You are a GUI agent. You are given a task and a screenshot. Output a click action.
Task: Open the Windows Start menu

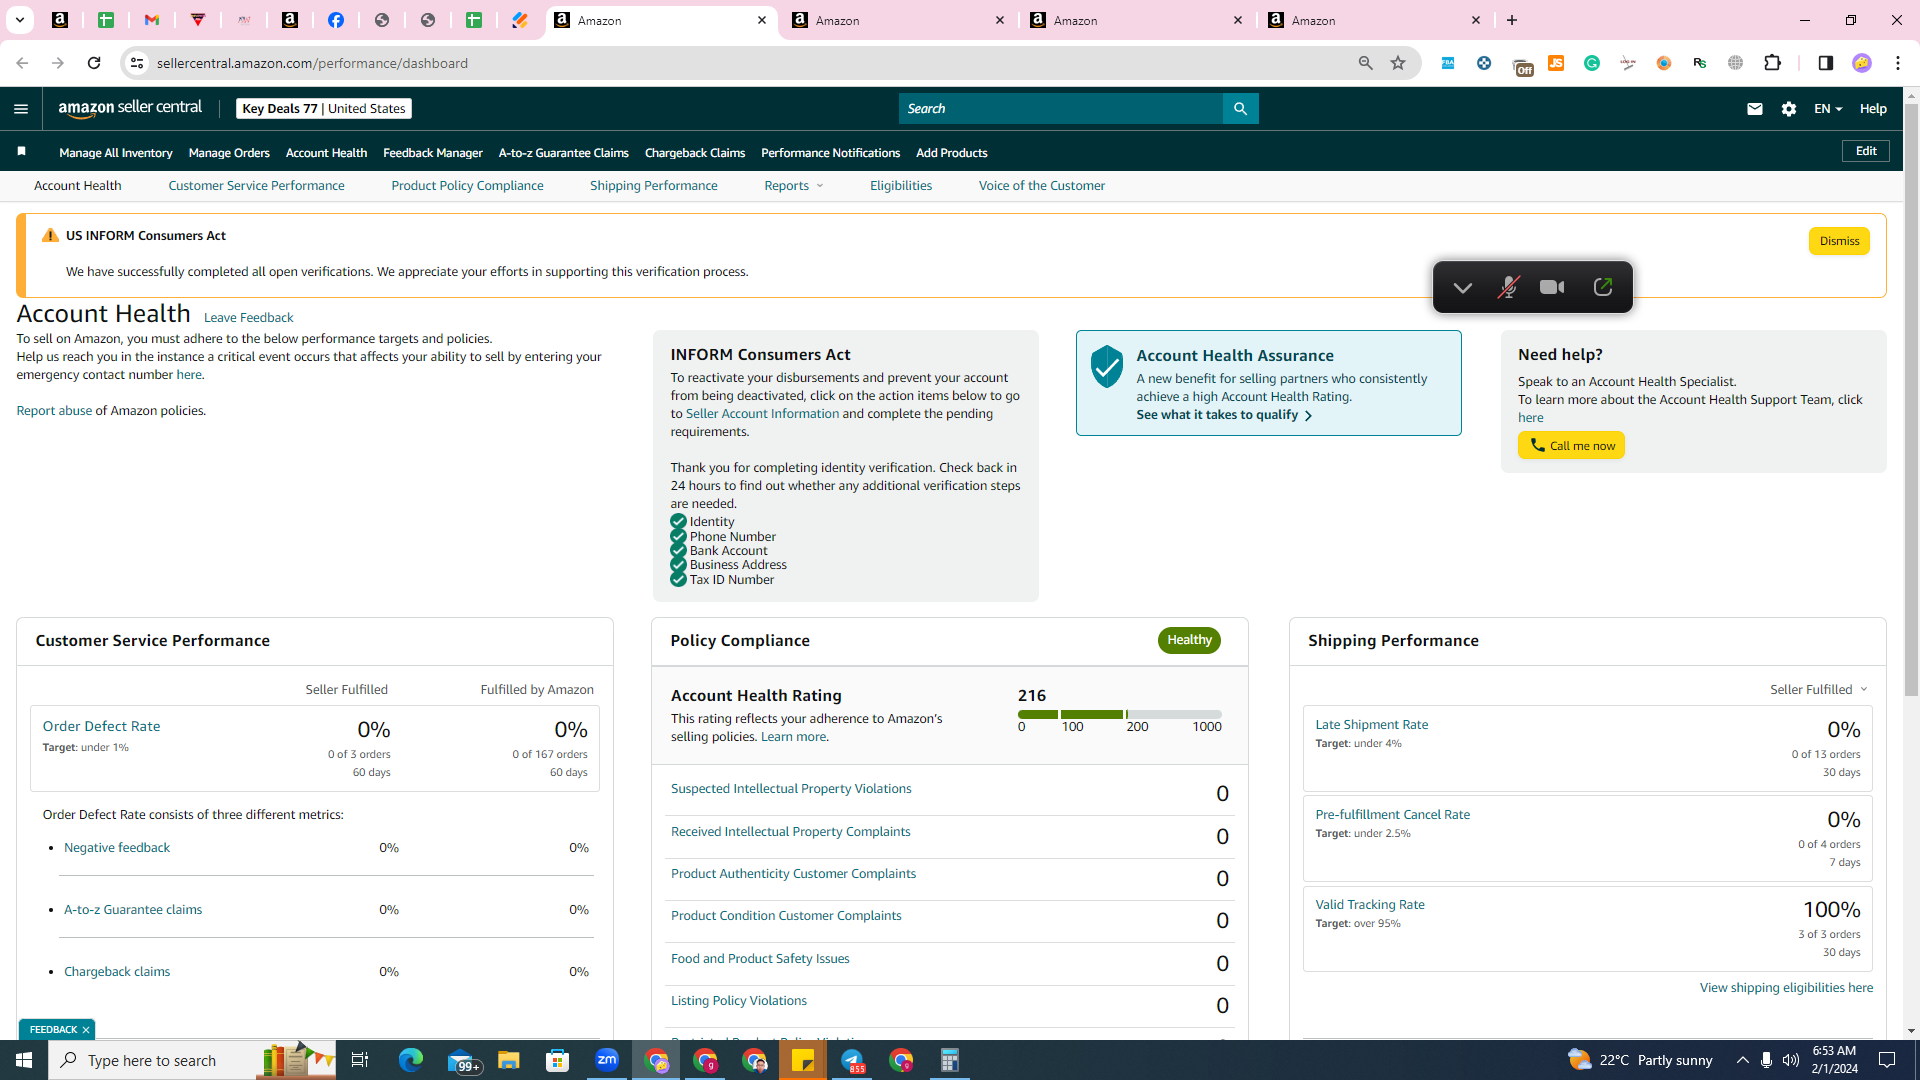click(x=24, y=1060)
